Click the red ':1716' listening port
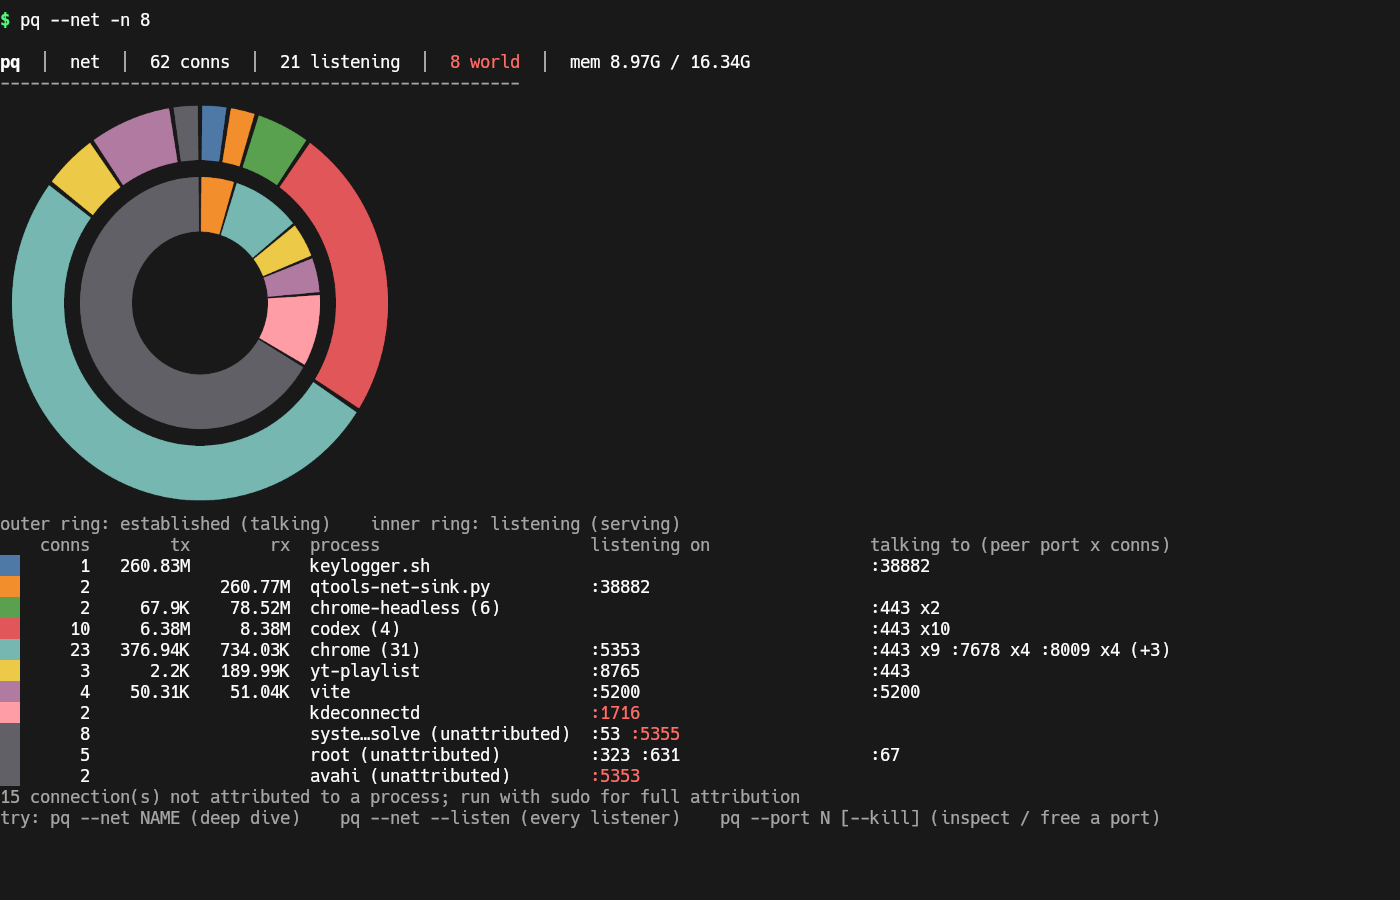The width and height of the screenshot is (1400, 900). [615, 713]
